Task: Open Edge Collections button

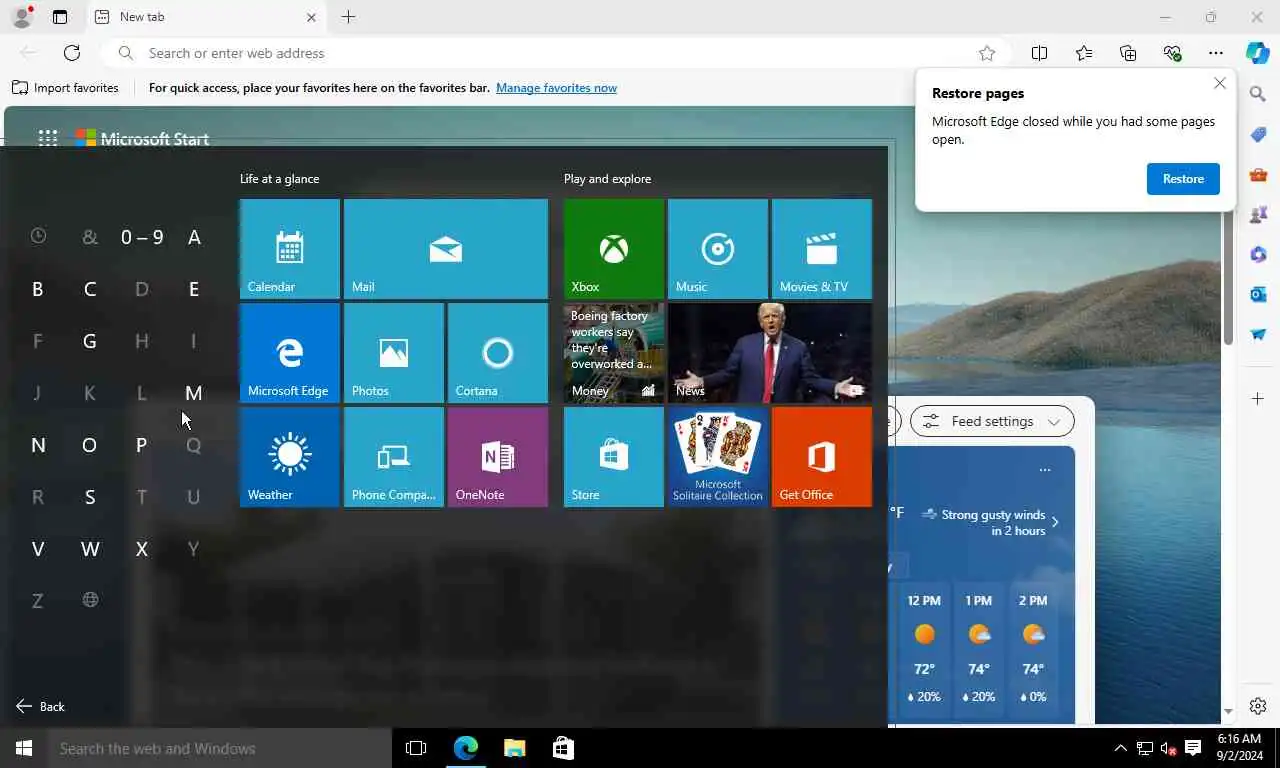Action: click(x=1128, y=53)
